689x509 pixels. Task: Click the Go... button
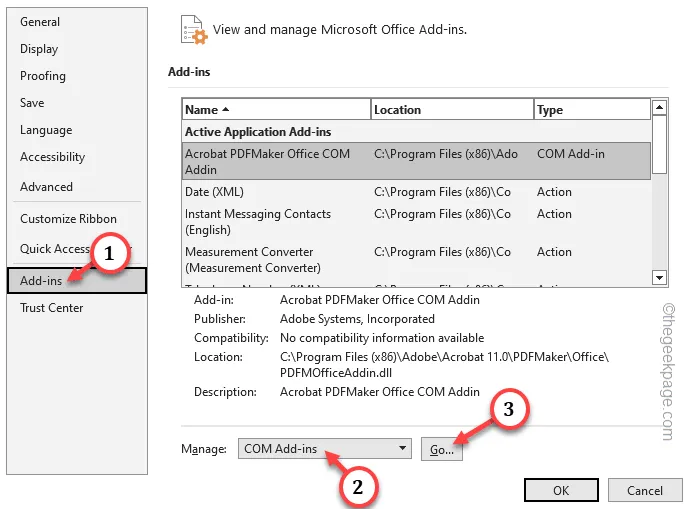[x=442, y=449]
